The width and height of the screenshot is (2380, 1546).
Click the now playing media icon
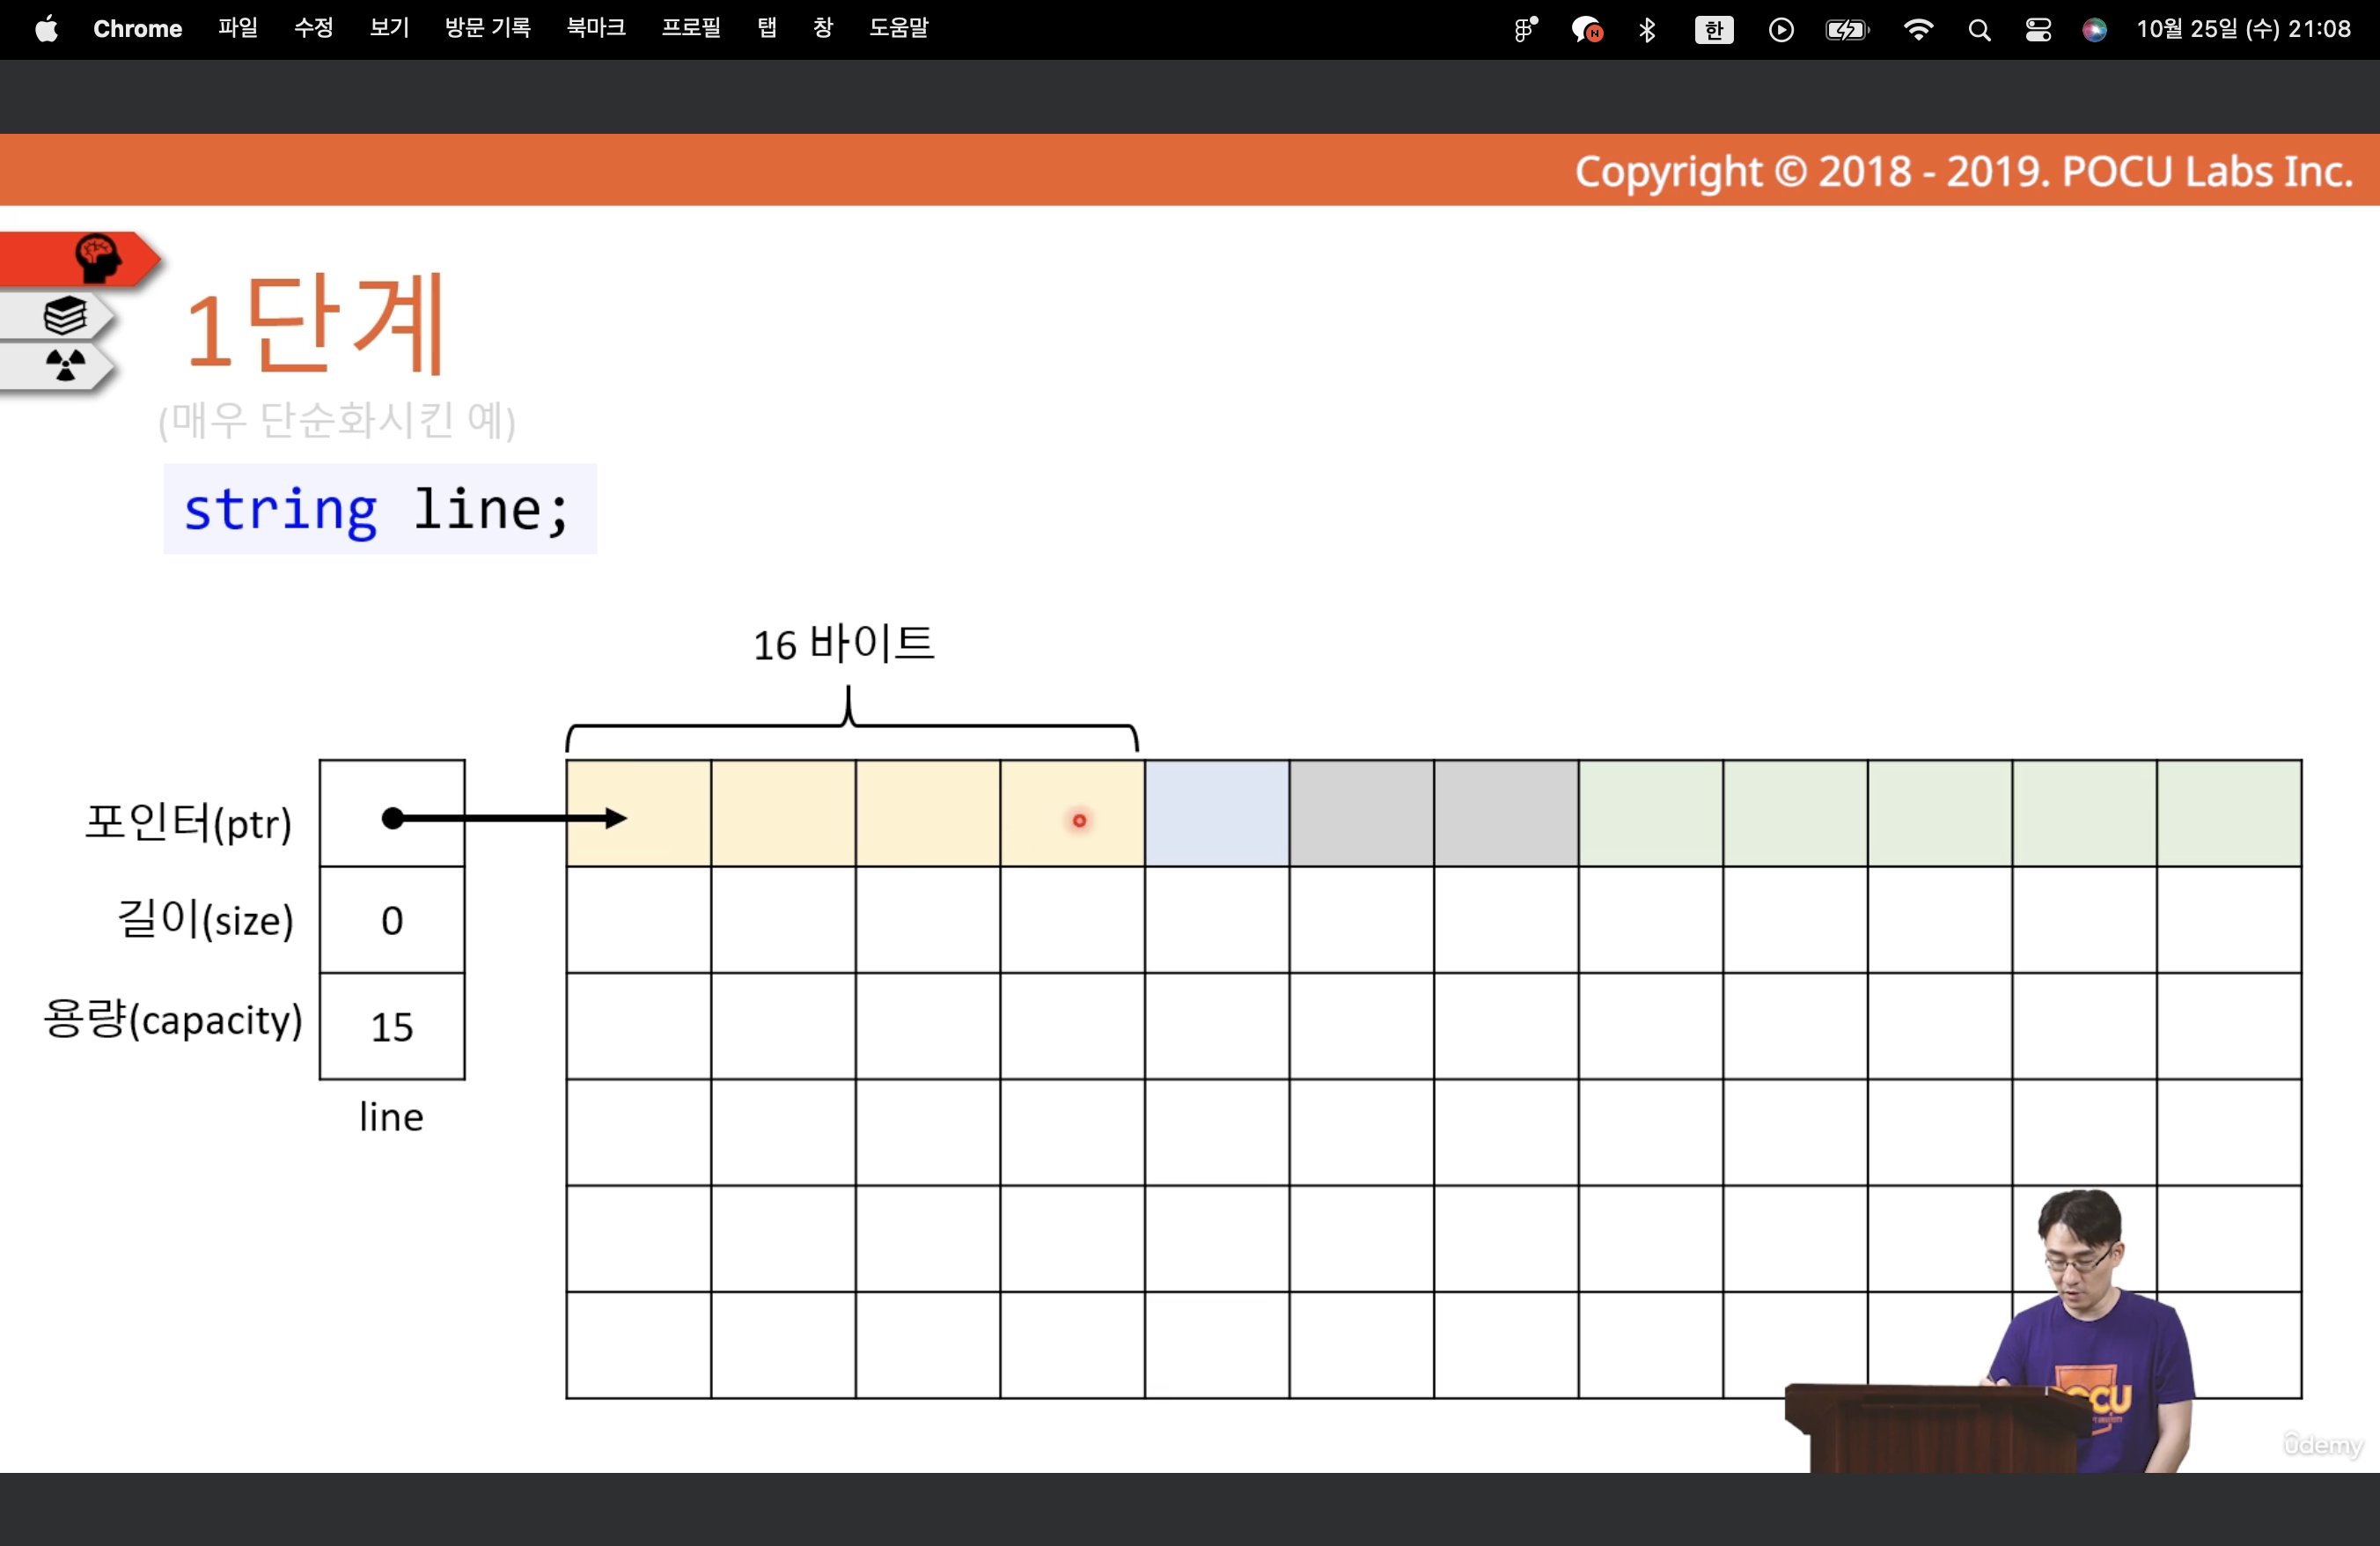1780,30
